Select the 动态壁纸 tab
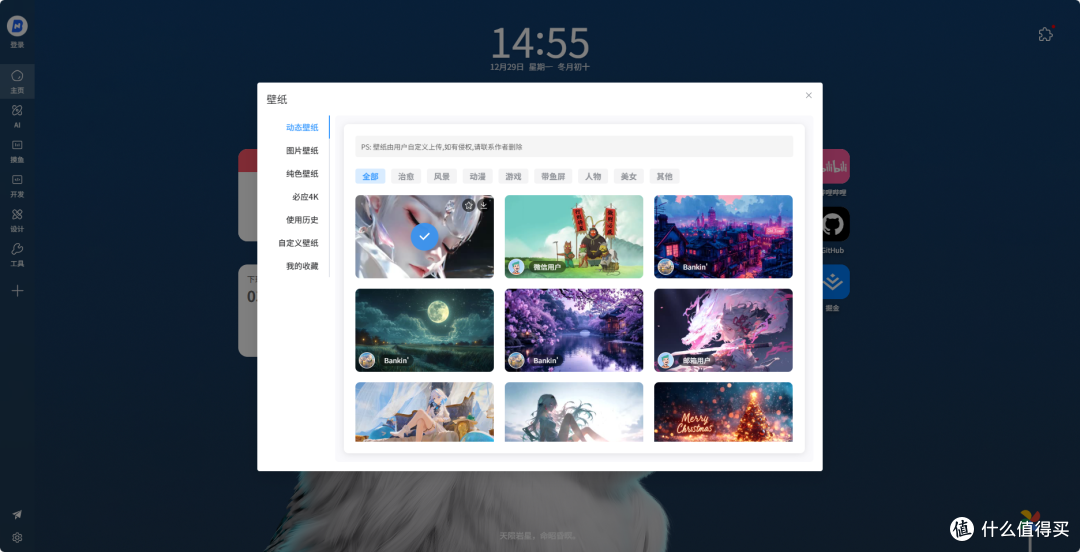1080x552 pixels. click(x=302, y=127)
